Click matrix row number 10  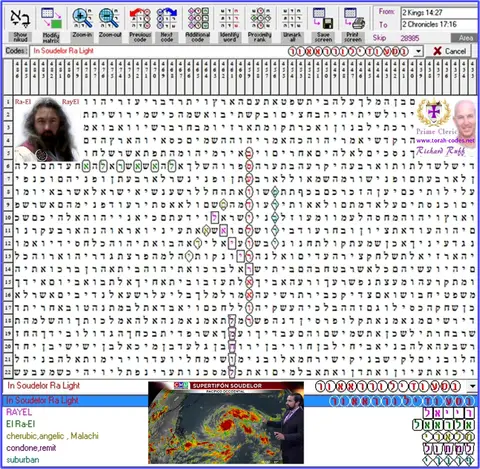pos(8,217)
